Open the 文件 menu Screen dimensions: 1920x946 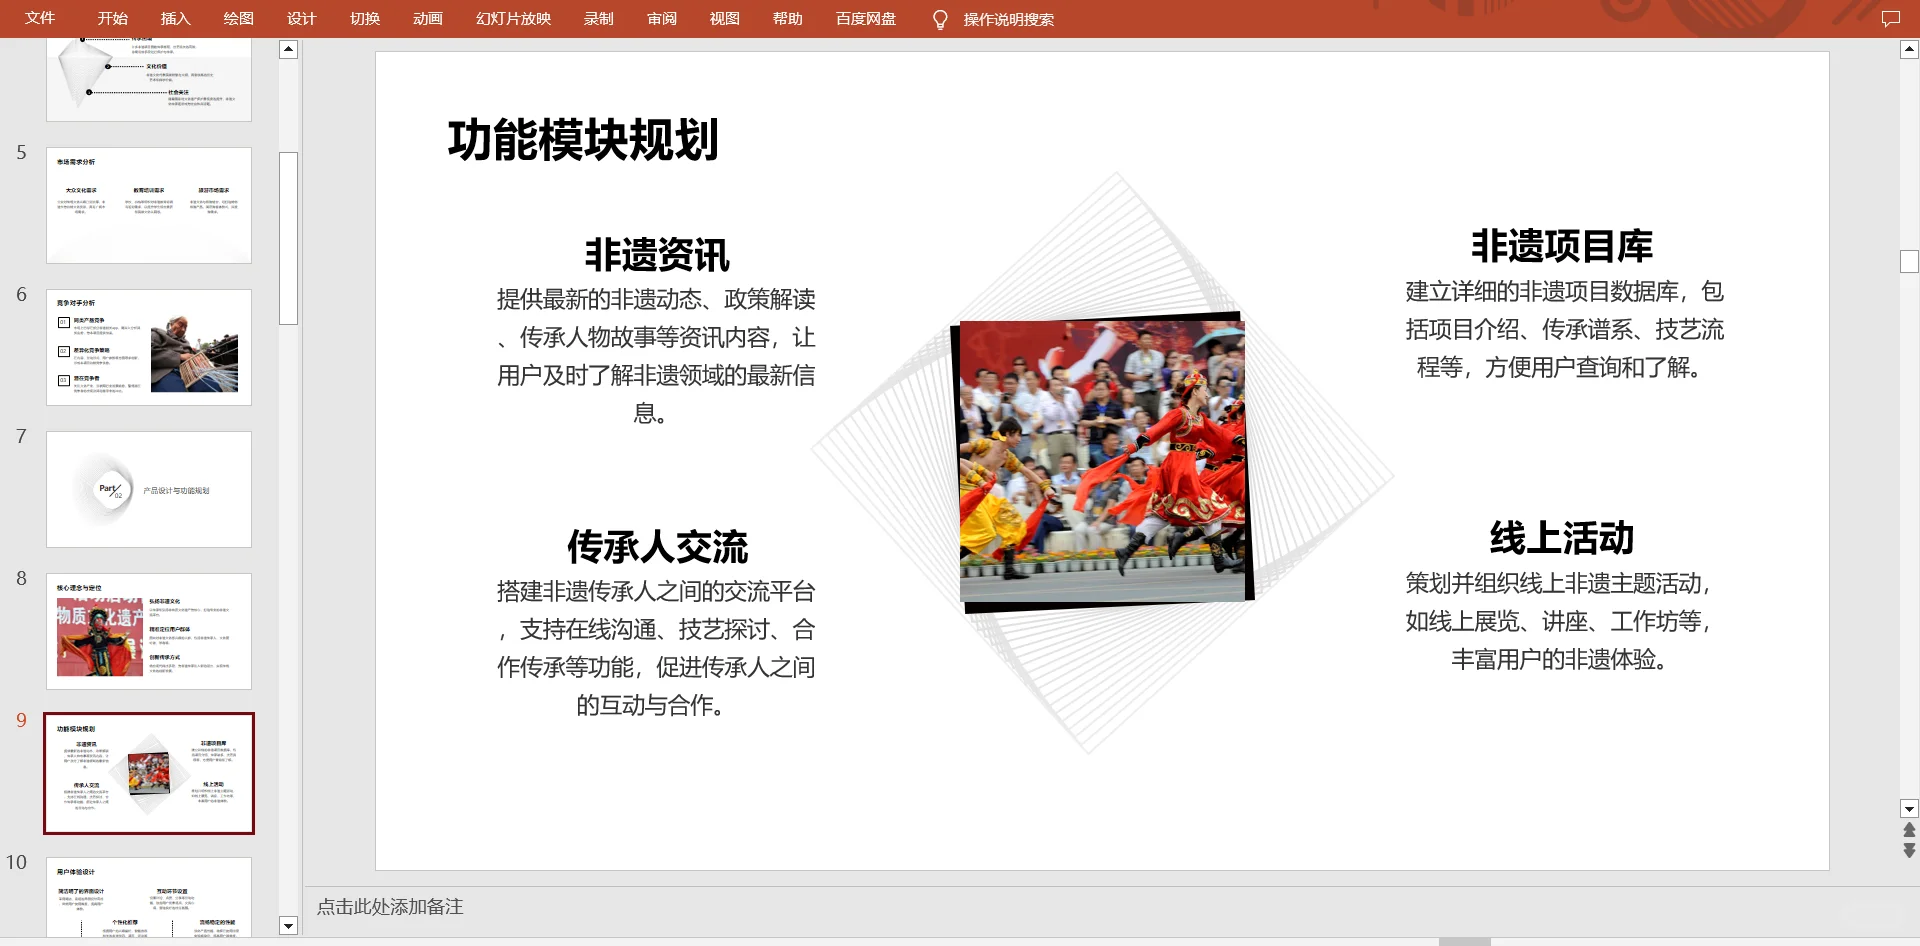40,18
